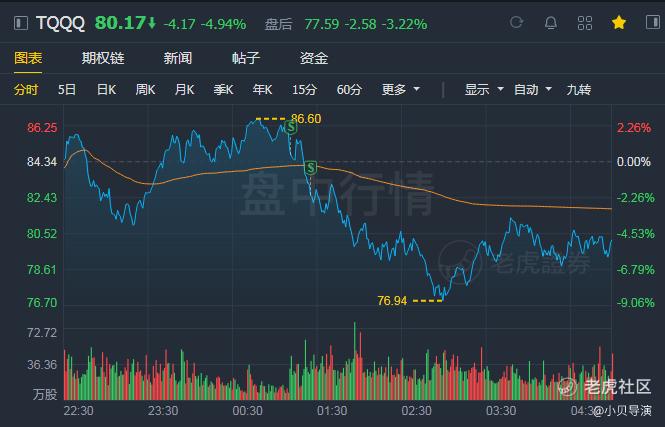665x427 pixels.
Task: Click the -4.94% change percentage
Action: pos(223,24)
